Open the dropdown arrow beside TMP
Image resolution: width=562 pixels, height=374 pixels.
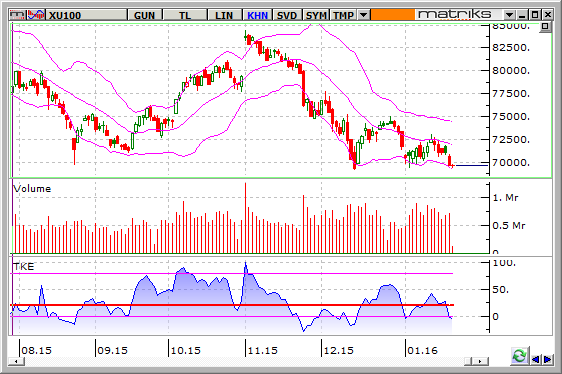pos(363,15)
